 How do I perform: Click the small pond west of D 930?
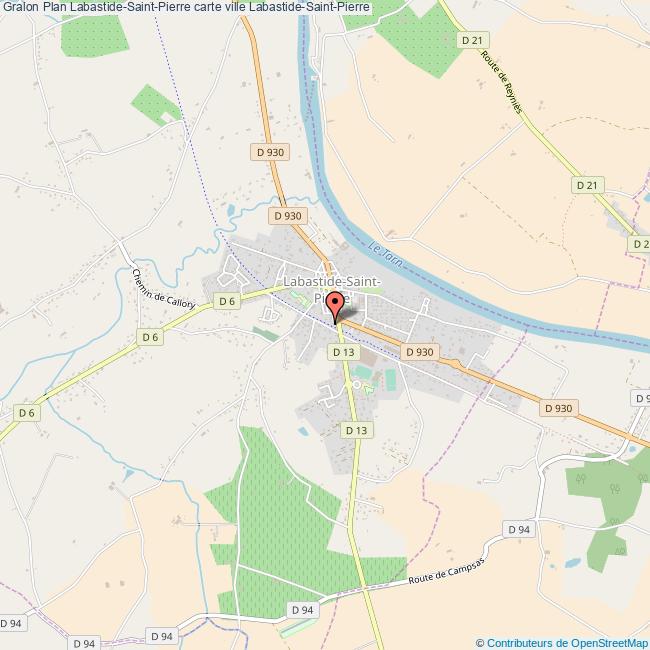coord(231,210)
